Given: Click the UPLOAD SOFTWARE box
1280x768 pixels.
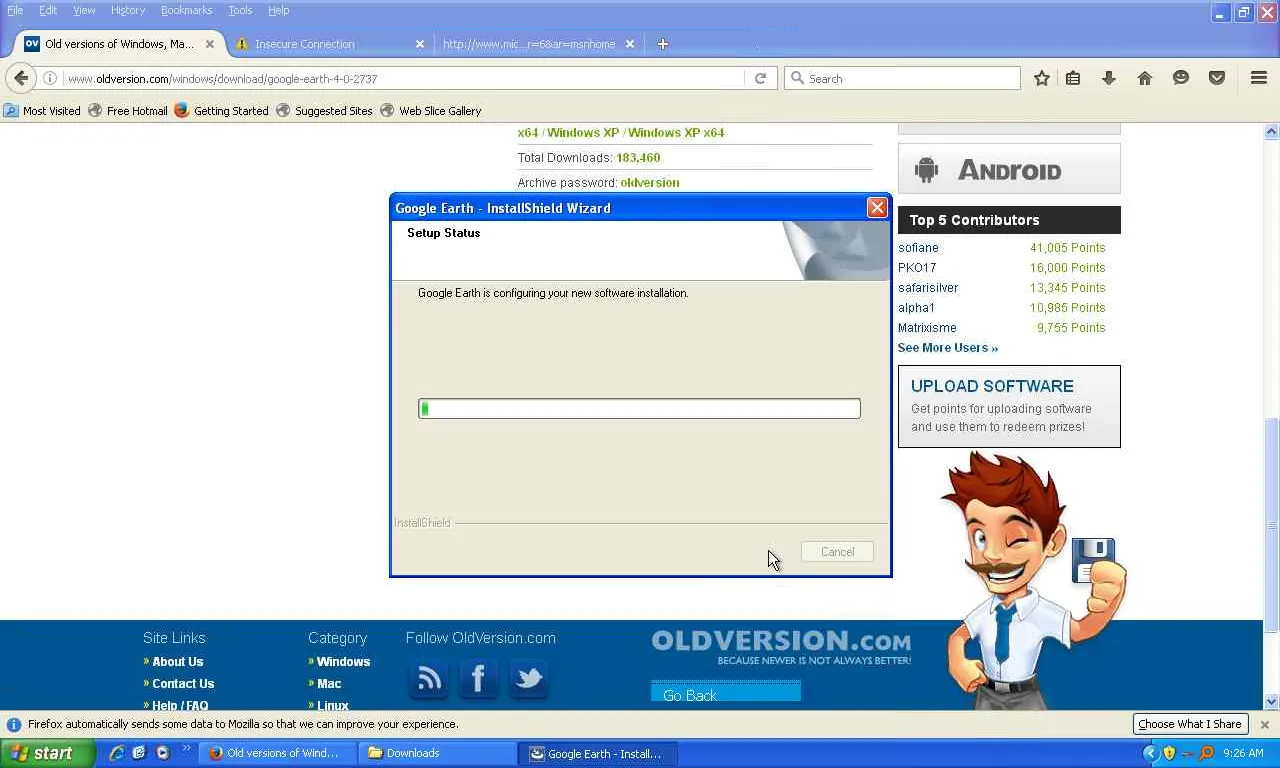Looking at the screenshot, I should click(x=1009, y=406).
